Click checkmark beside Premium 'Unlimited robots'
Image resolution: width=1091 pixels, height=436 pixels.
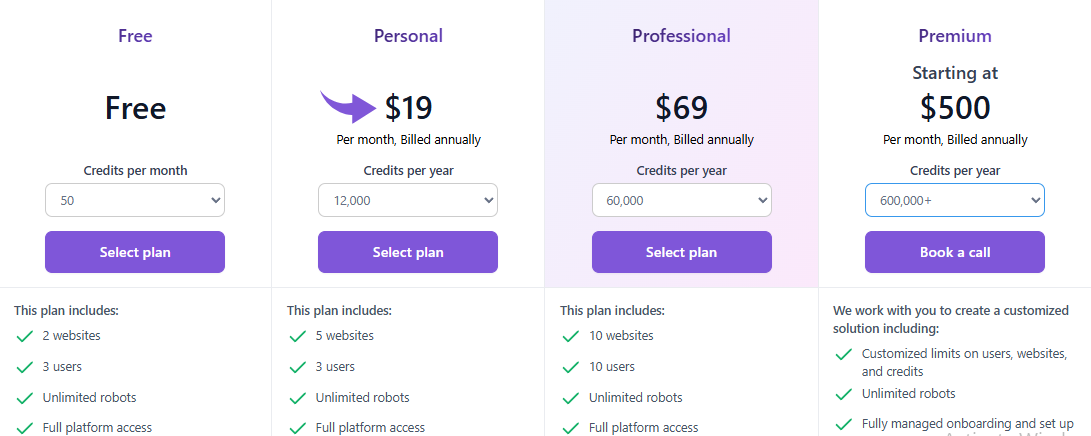(844, 394)
